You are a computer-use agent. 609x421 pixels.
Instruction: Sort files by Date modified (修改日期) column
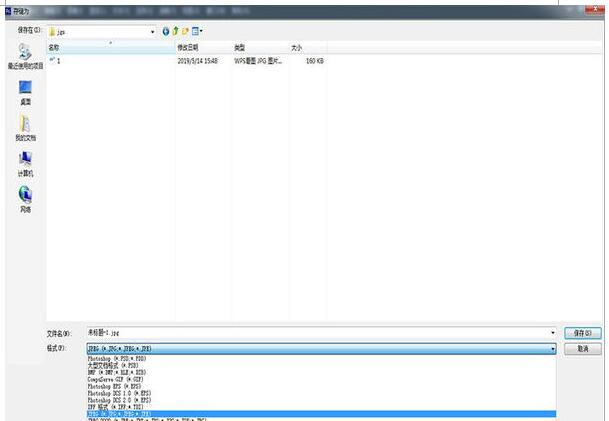click(203, 47)
